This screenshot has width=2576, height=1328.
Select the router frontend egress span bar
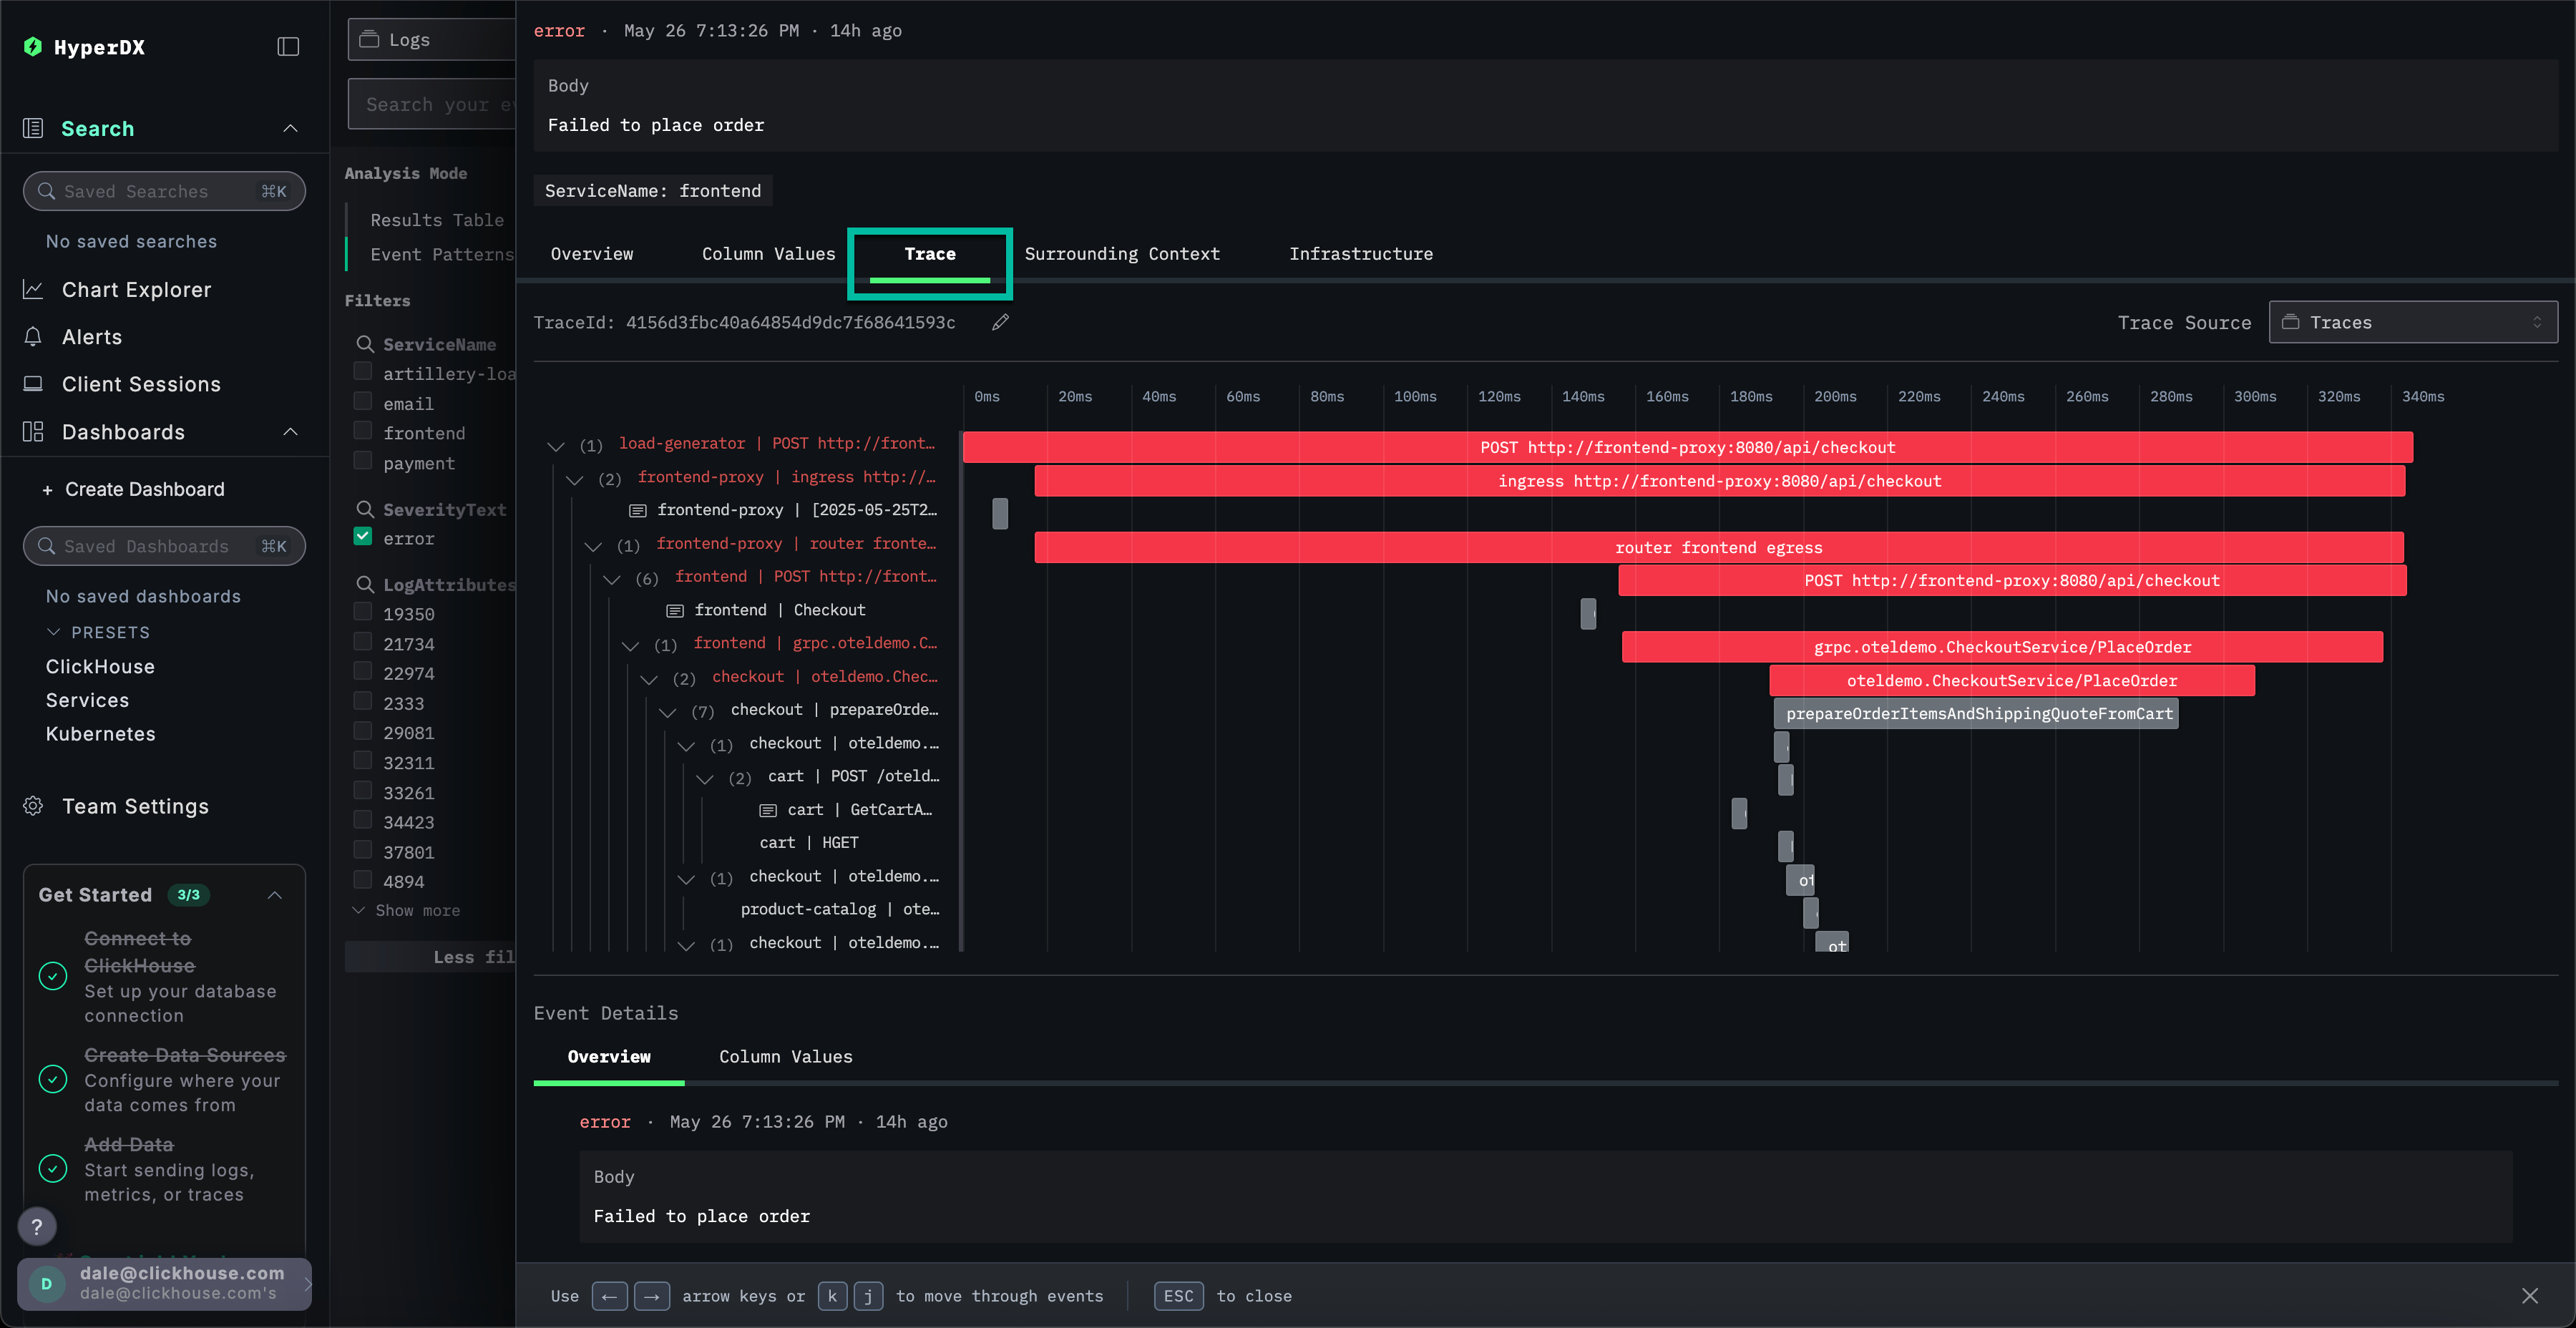[x=1718, y=547]
